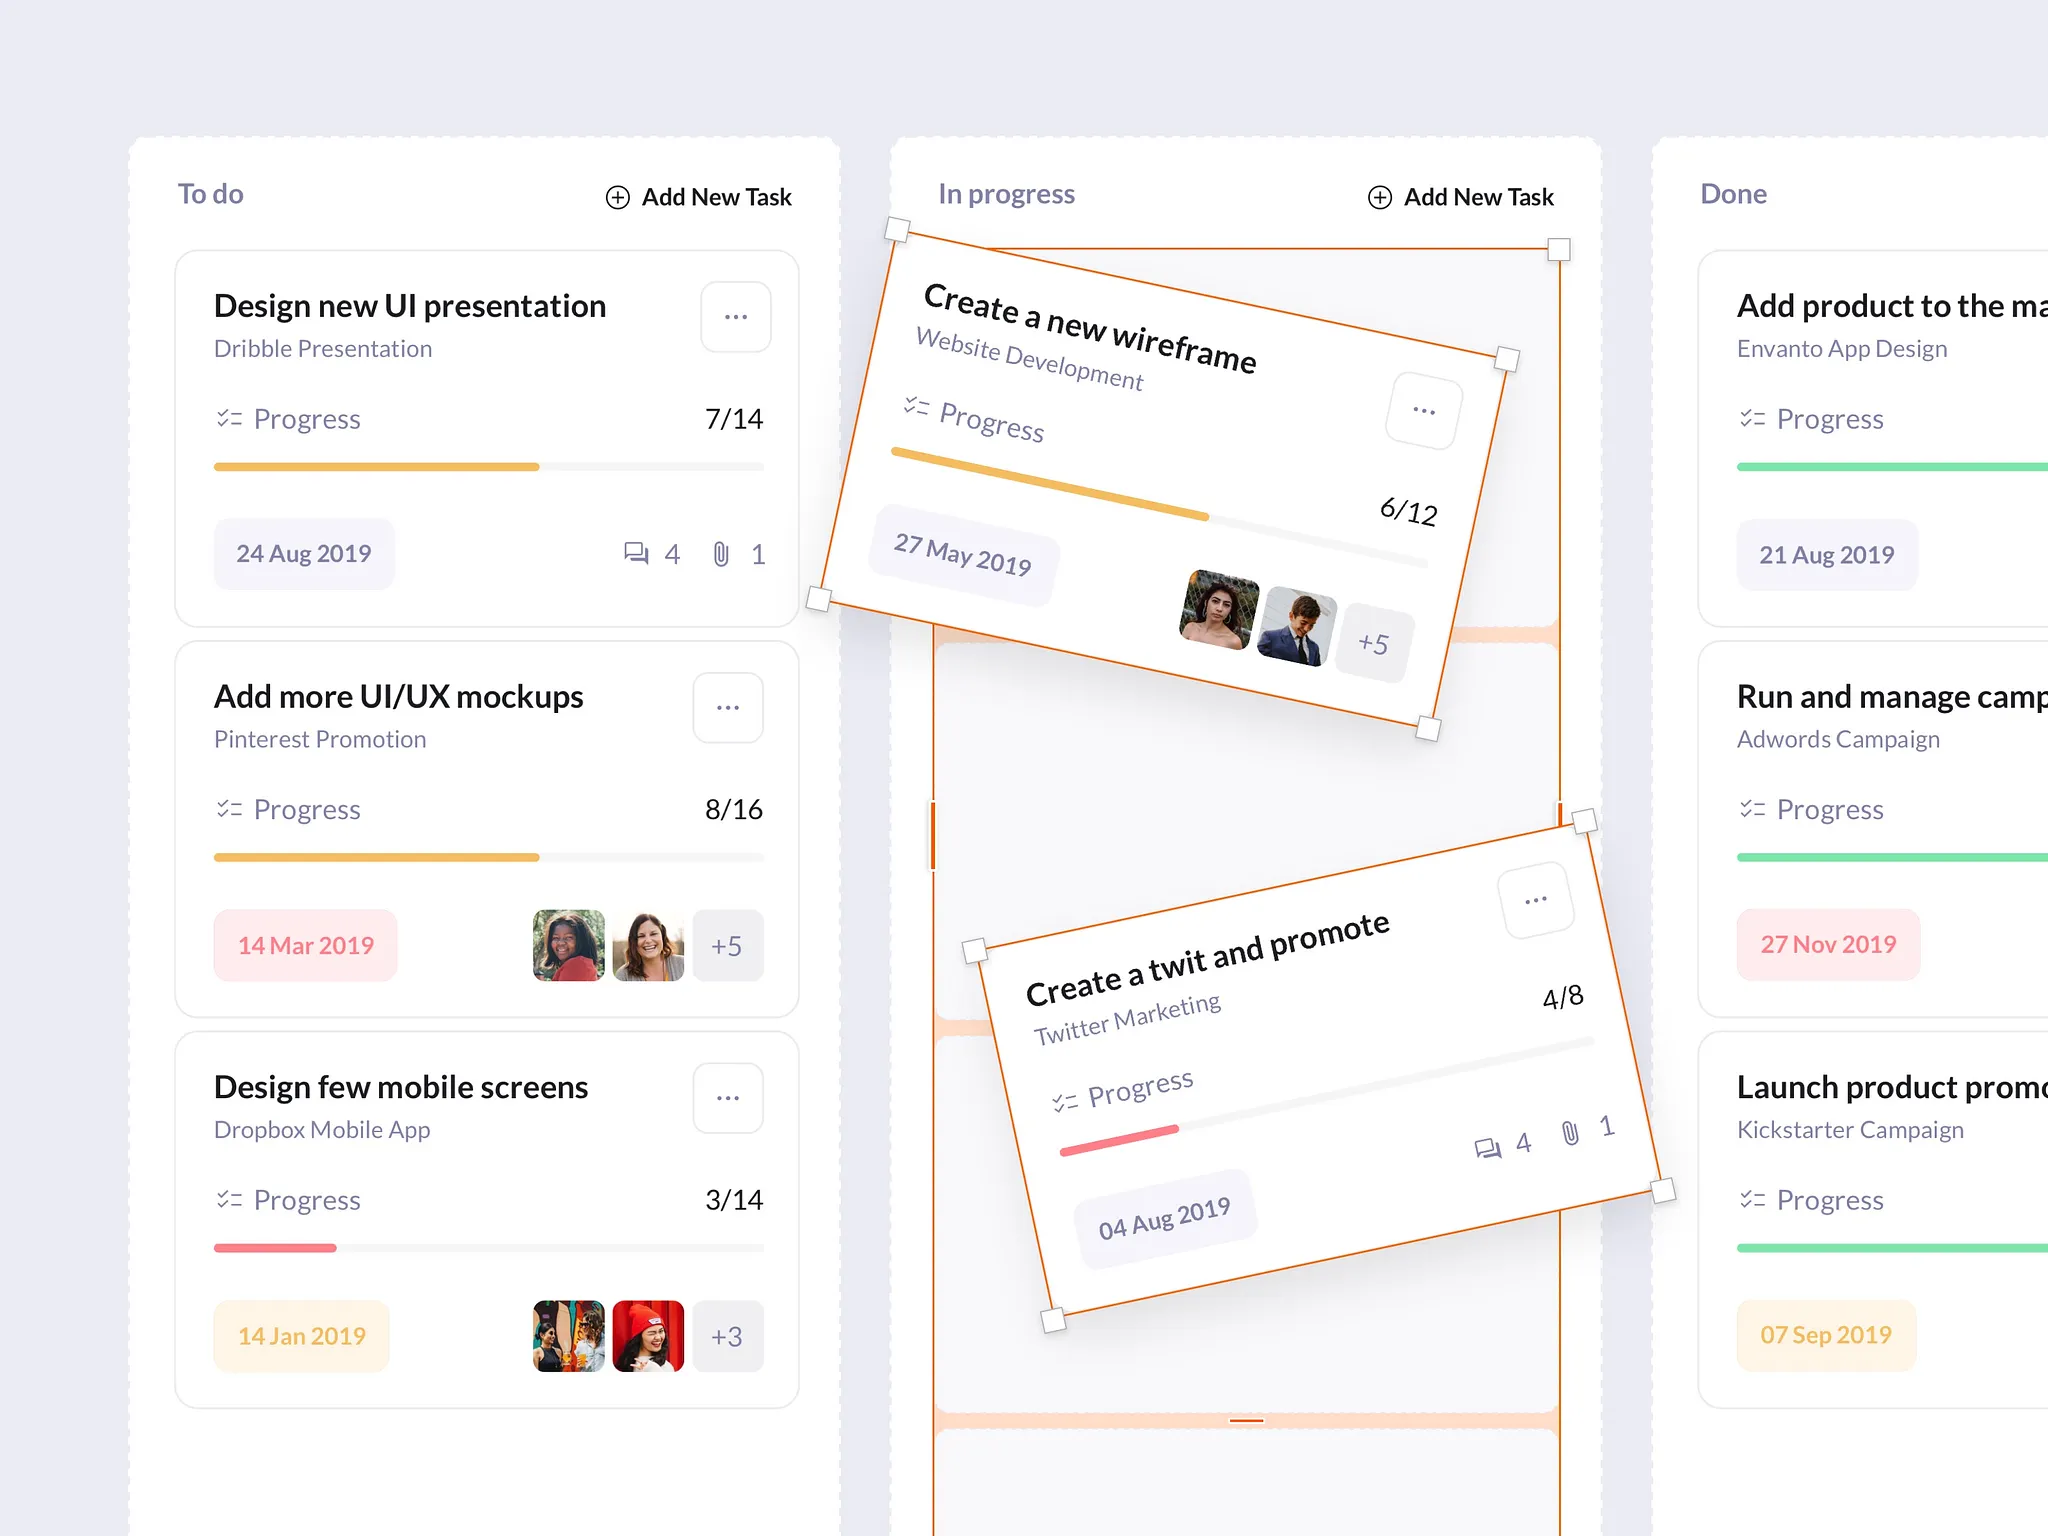Click the 07 Sep 2019 date badge
Viewport: 2048px width, 1536px height.
(x=1826, y=1335)
